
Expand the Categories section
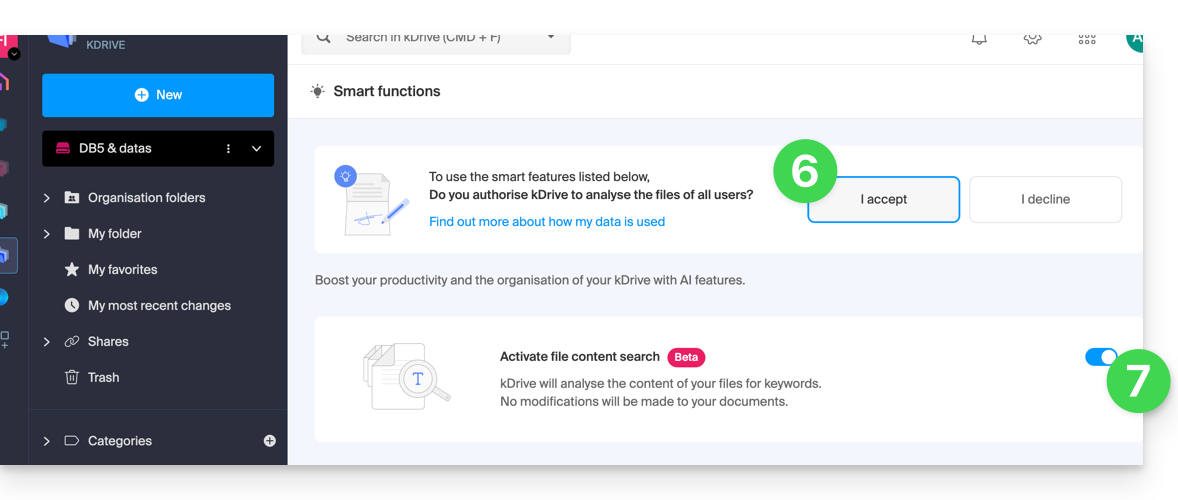[47, 441]
